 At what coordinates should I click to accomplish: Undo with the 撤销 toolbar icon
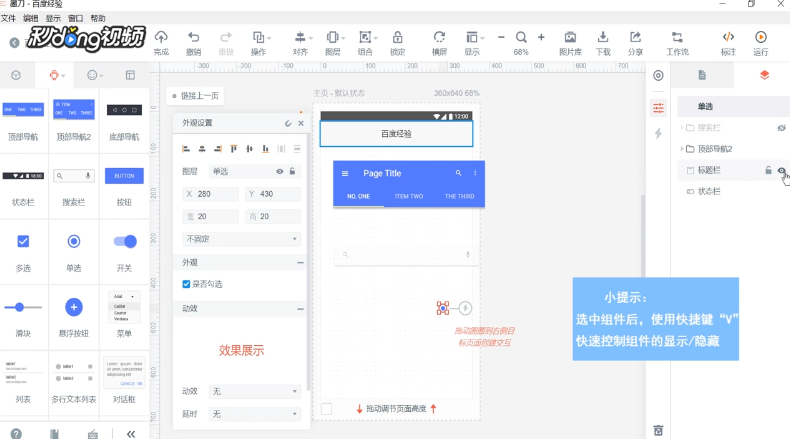[x=193, y=37]
